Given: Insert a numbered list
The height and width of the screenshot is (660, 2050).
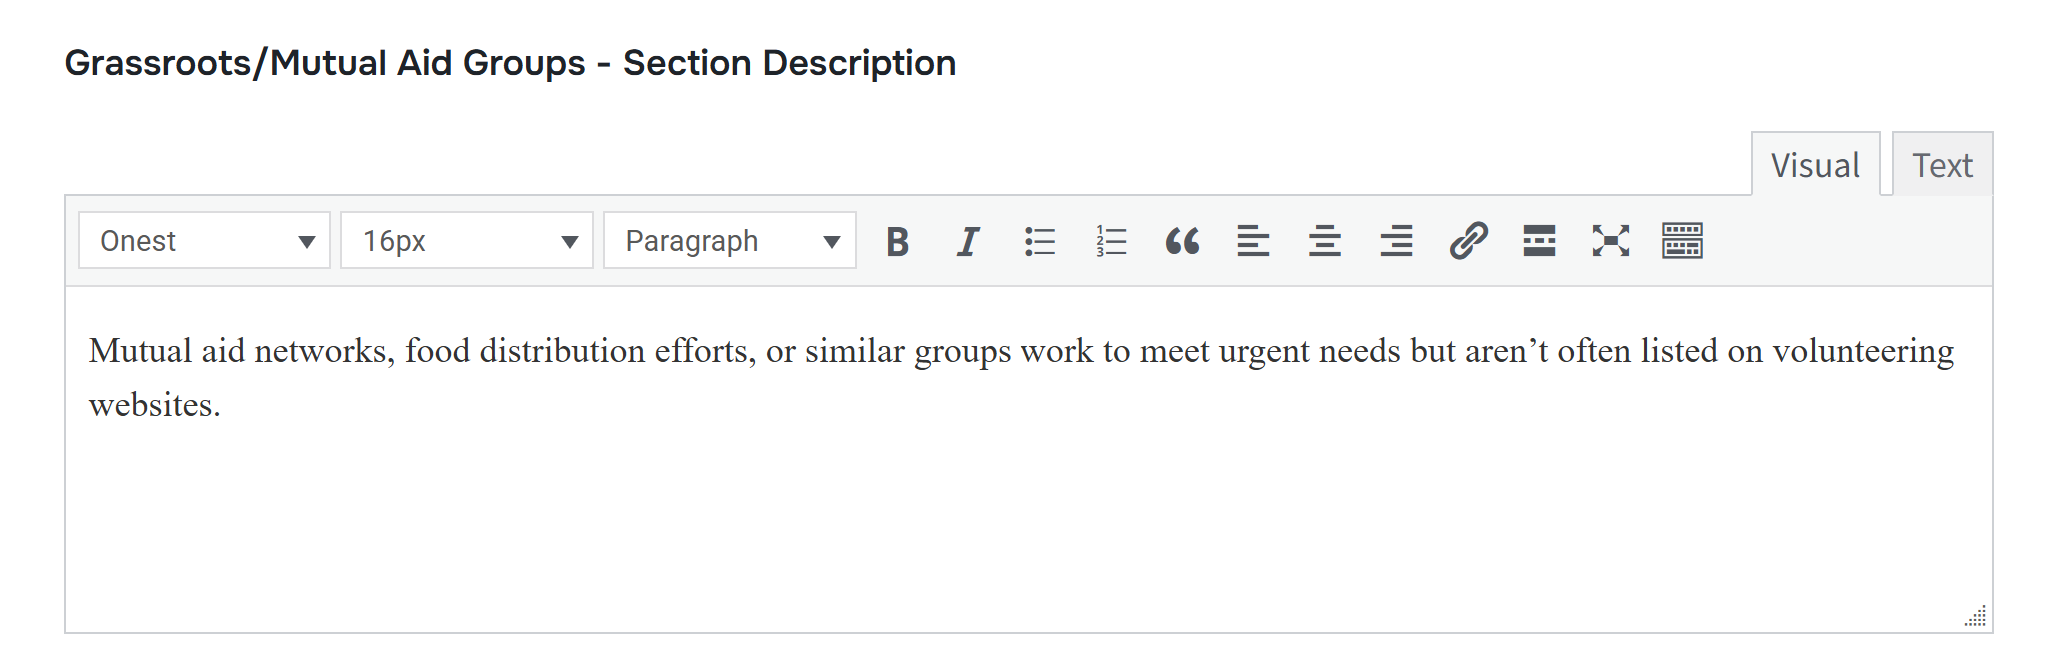Looking at the screenshot, I should click(x=1111, y=241).
